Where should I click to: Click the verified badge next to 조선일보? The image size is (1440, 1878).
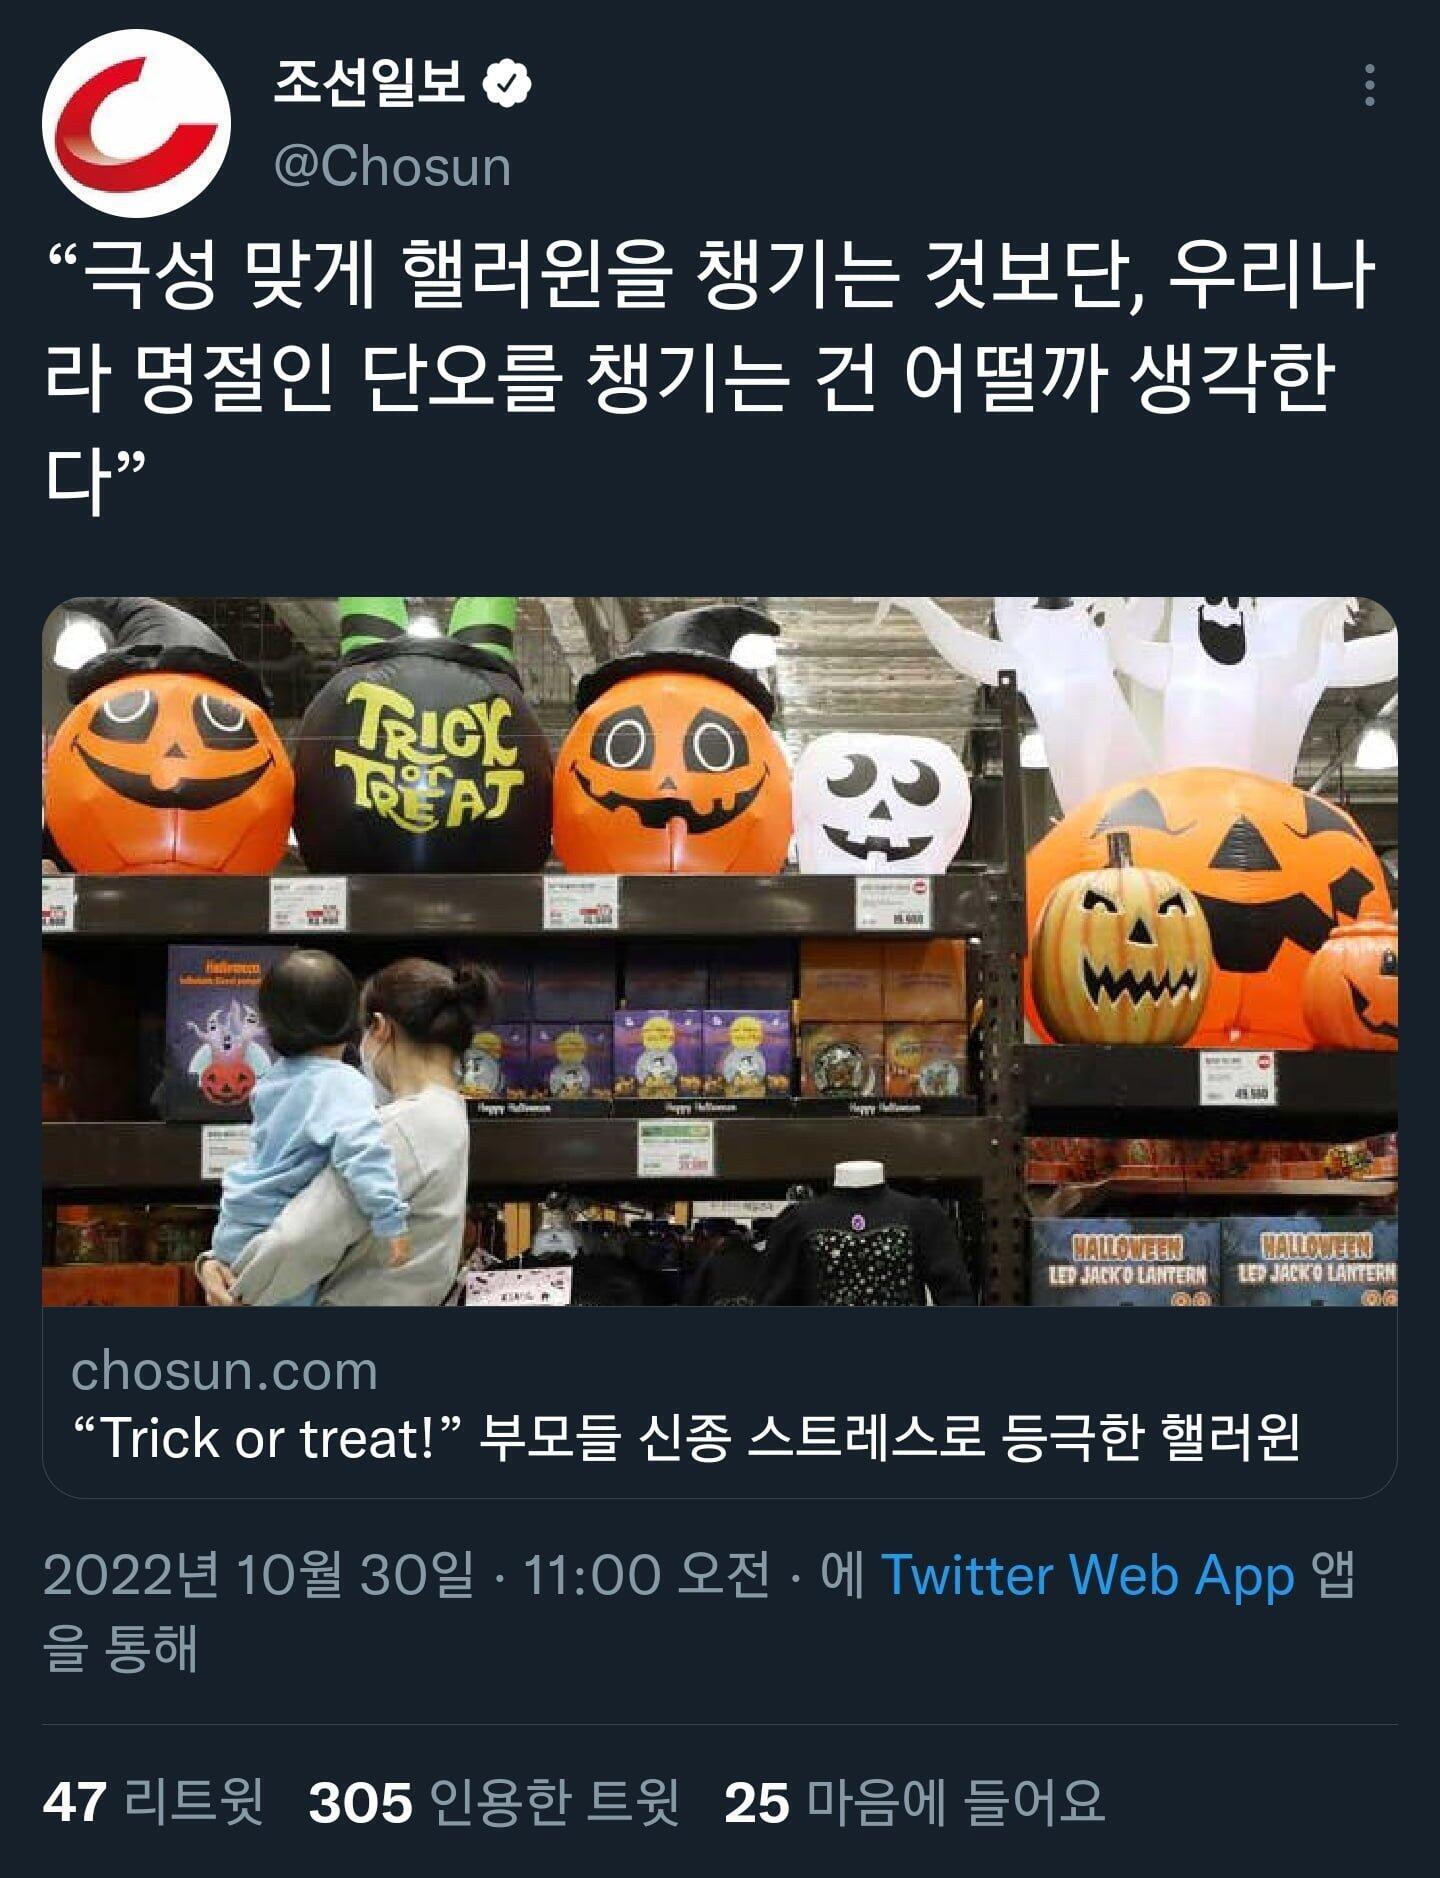[x=507, y=84]
